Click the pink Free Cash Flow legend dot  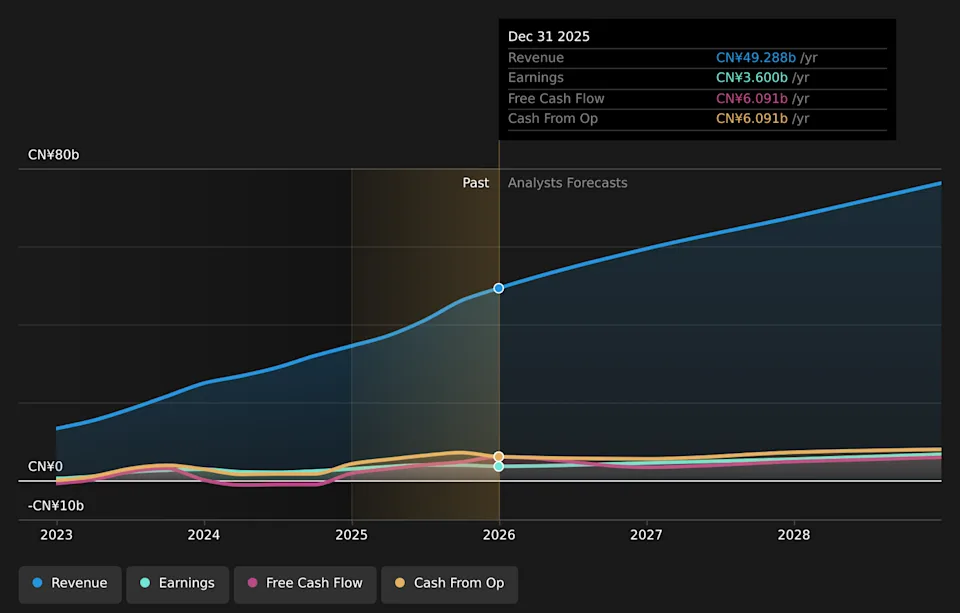(253, 583)
